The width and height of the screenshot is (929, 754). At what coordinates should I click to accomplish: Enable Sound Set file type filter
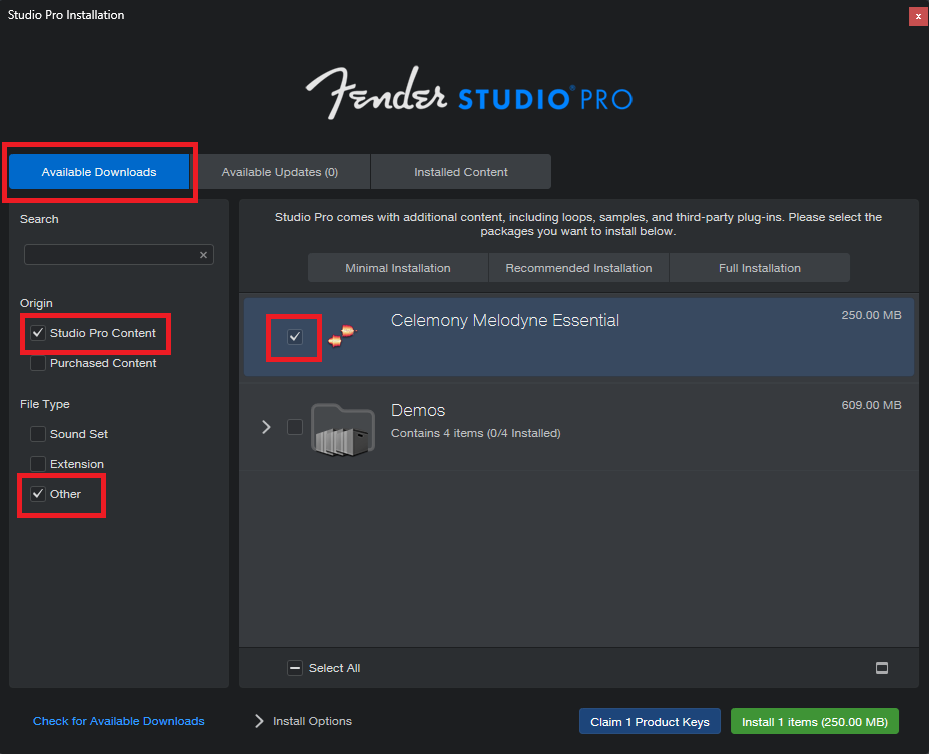point(38,434)
